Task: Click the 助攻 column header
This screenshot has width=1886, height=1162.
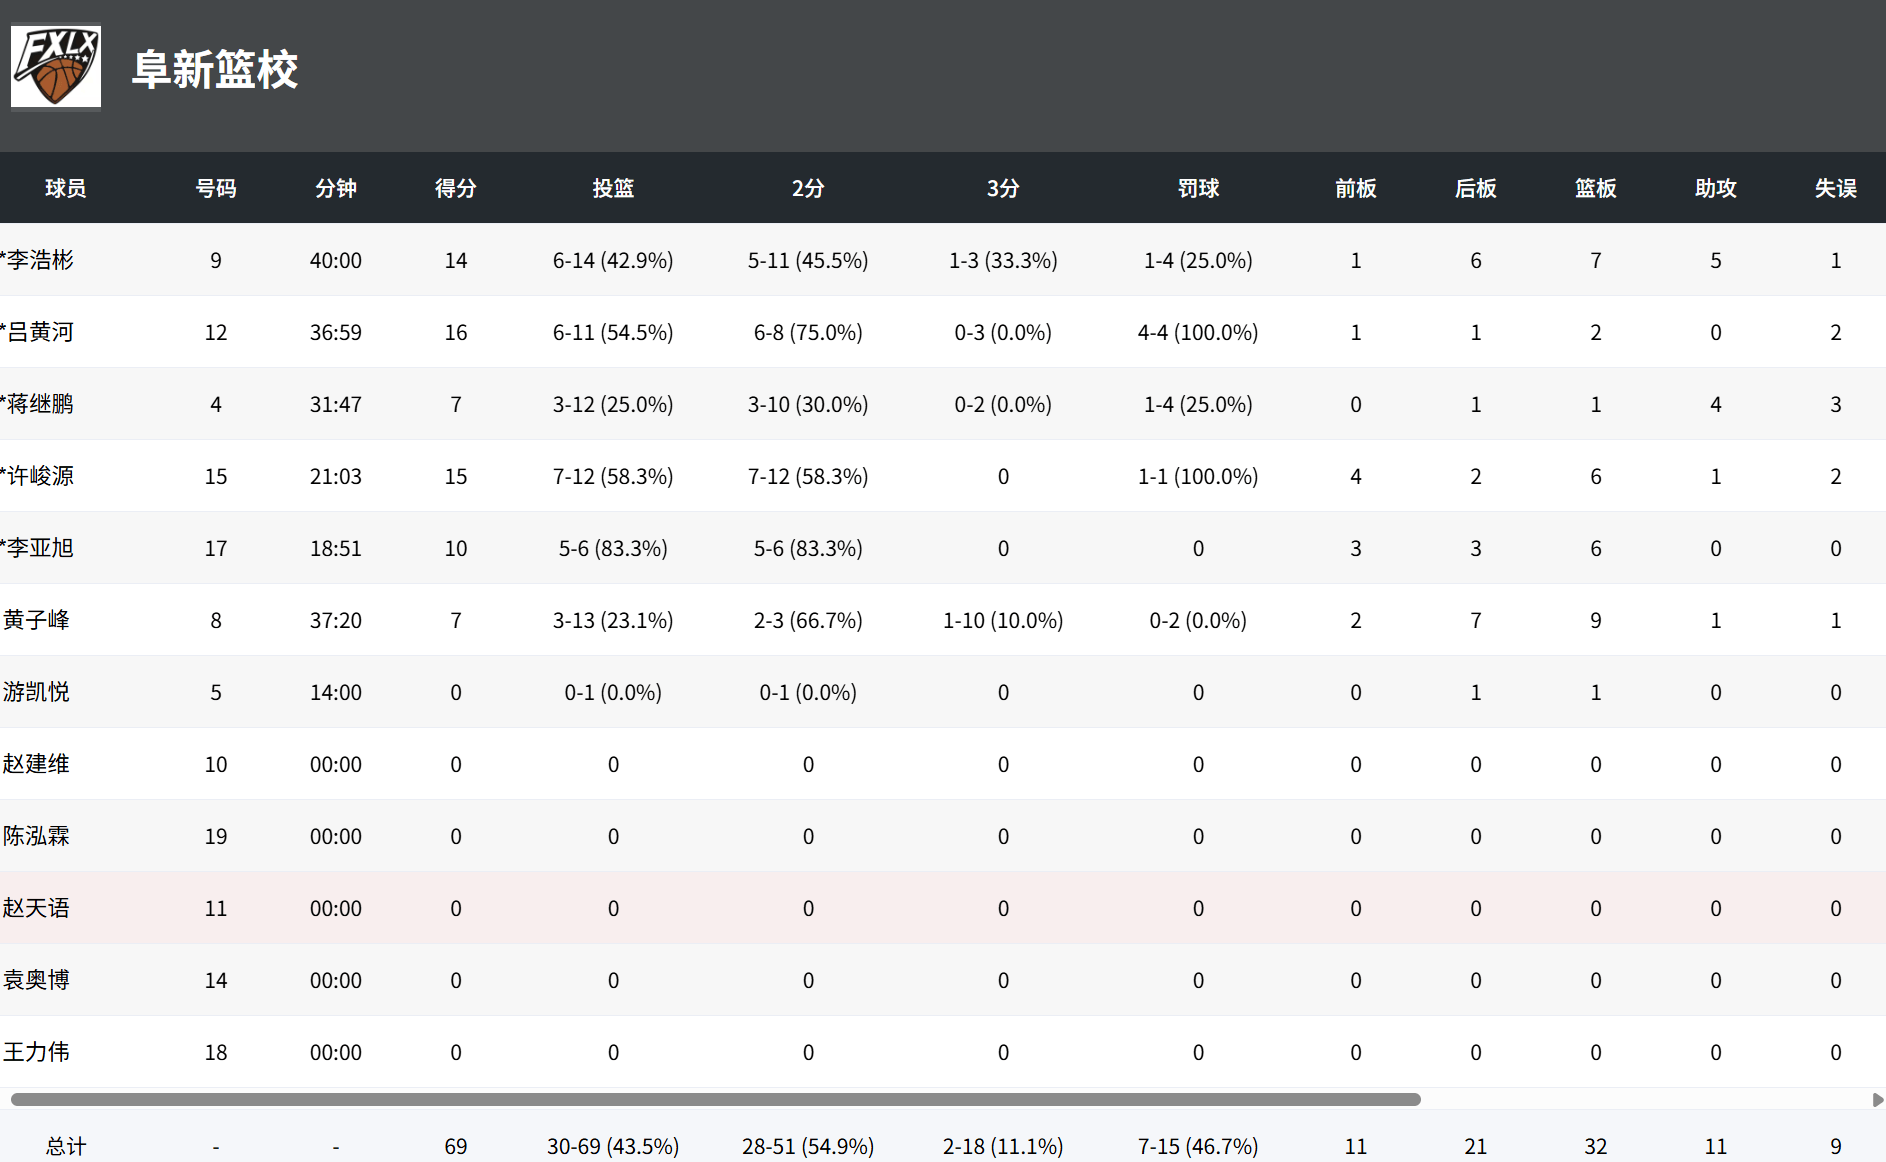Action: [1716, 188]
